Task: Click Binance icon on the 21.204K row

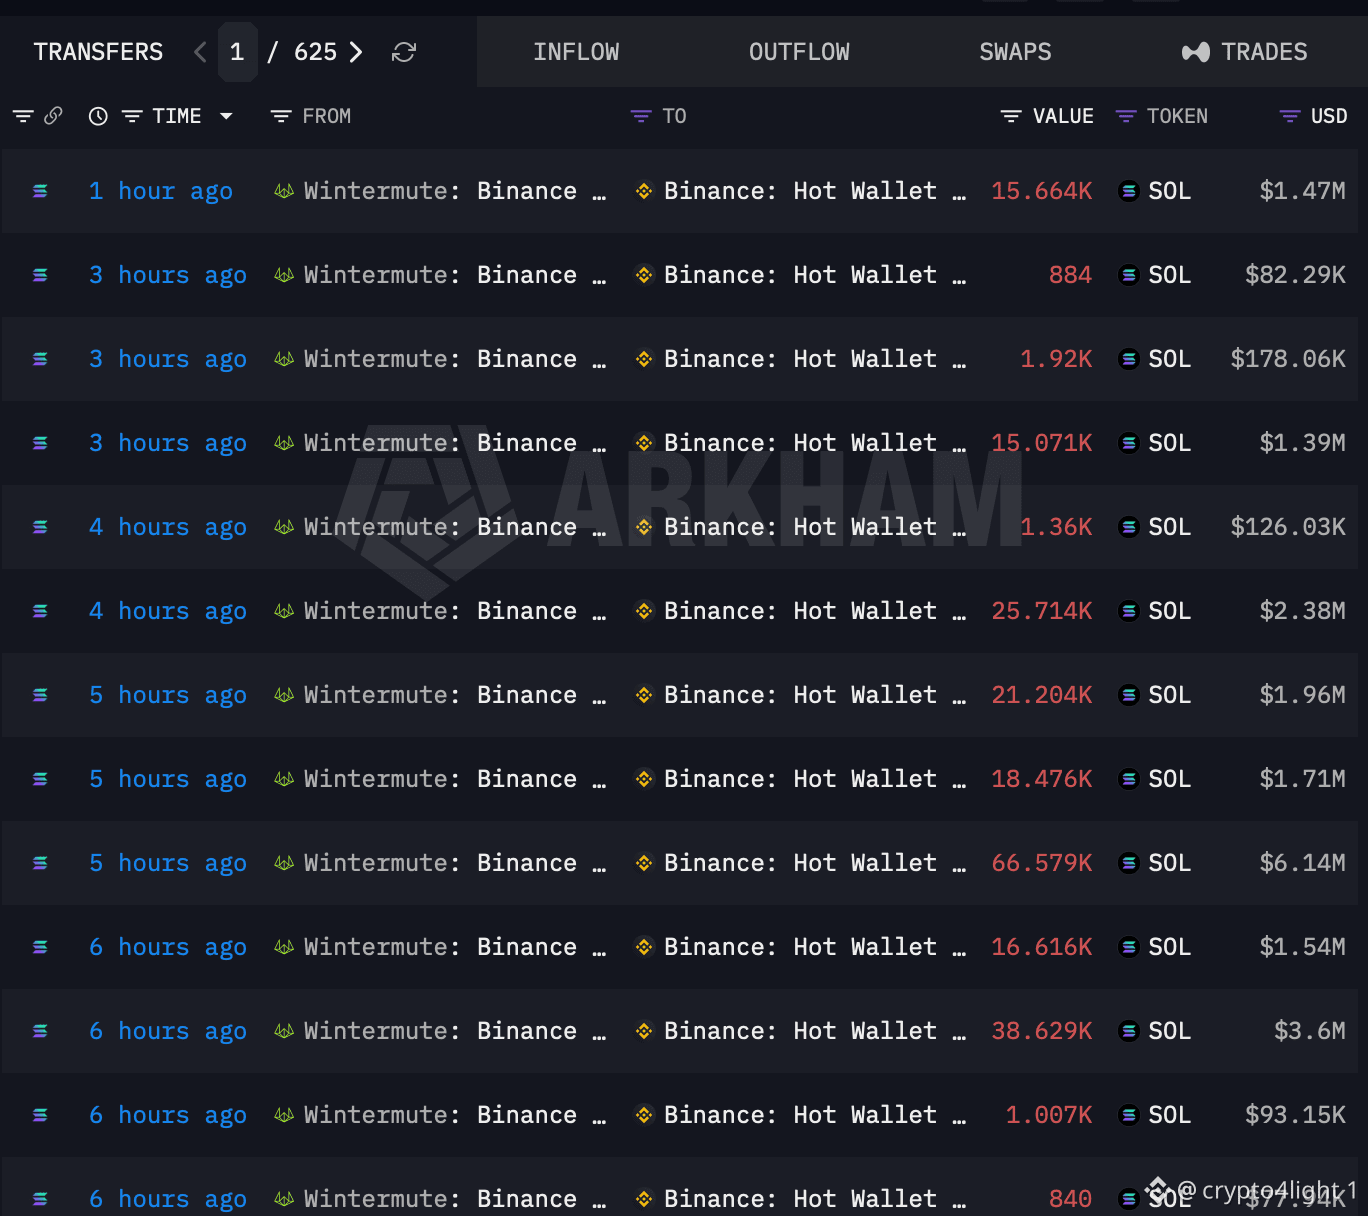Action: click(644, 695)
